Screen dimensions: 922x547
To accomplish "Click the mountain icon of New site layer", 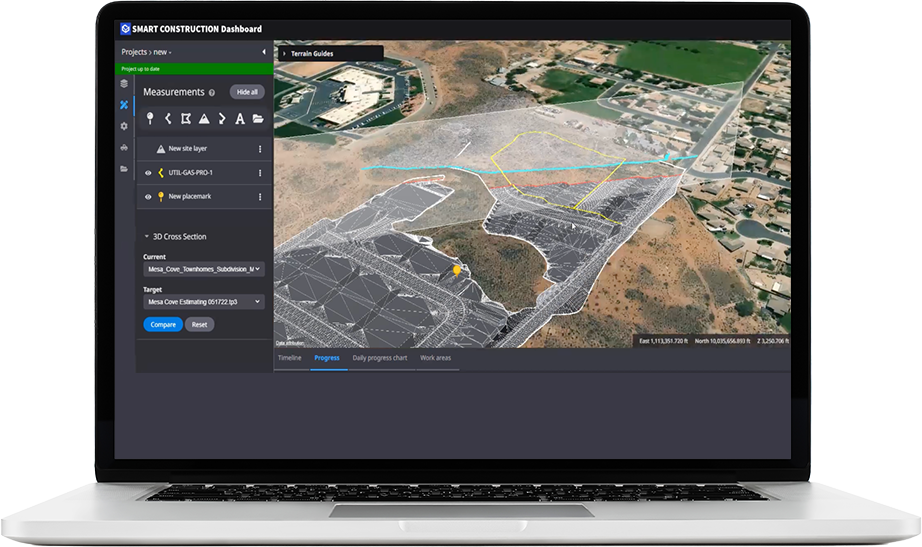I will pyautogui.click(x=161, y=149).
